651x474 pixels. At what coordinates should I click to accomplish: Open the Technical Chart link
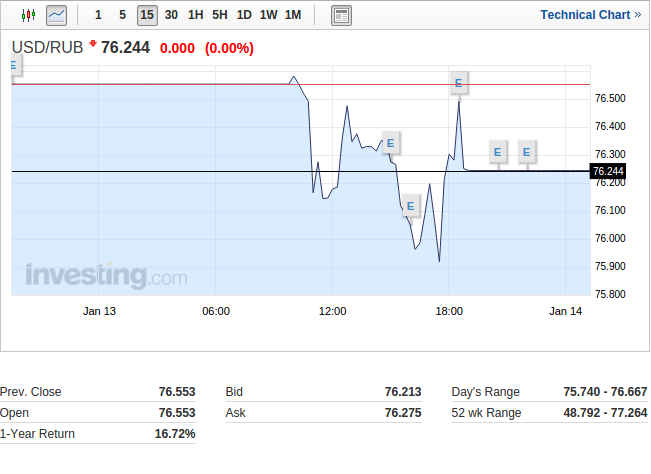[590, 15]
